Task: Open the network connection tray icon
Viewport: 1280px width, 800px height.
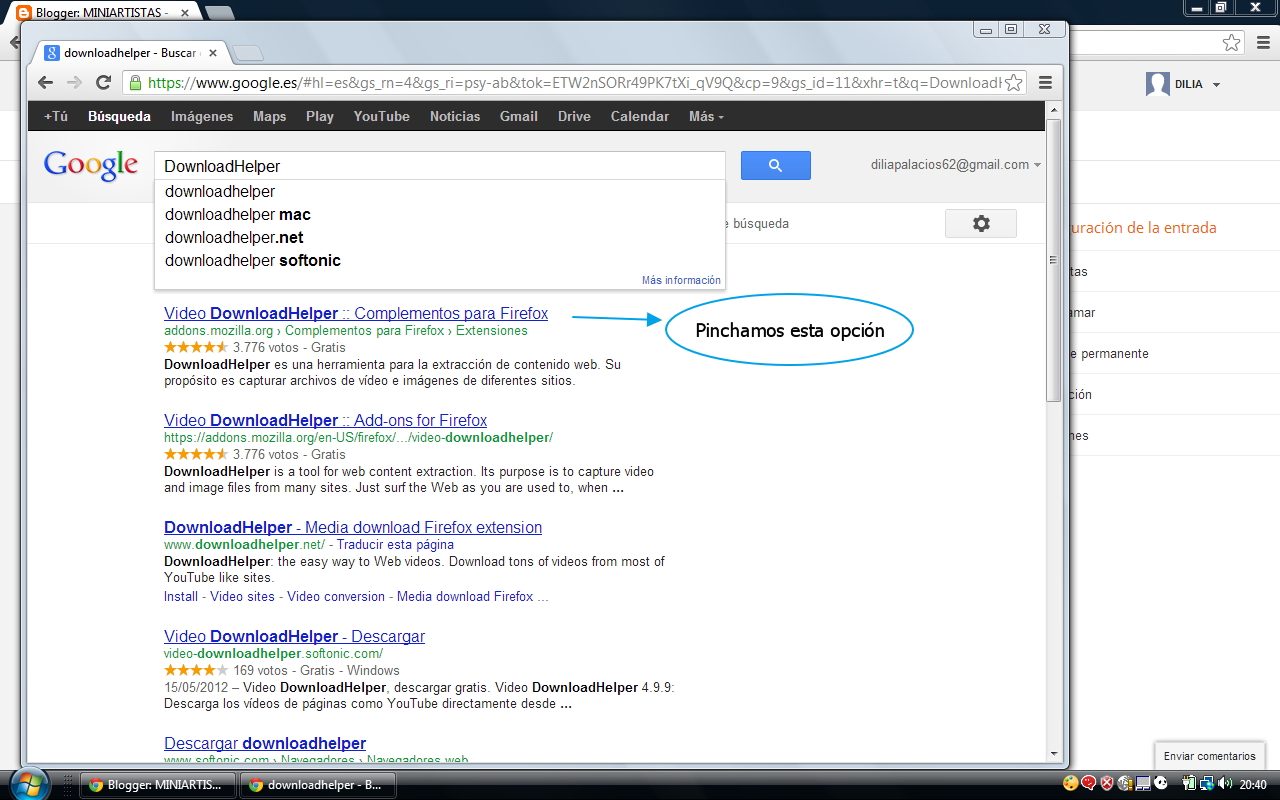Action: 1207,783
